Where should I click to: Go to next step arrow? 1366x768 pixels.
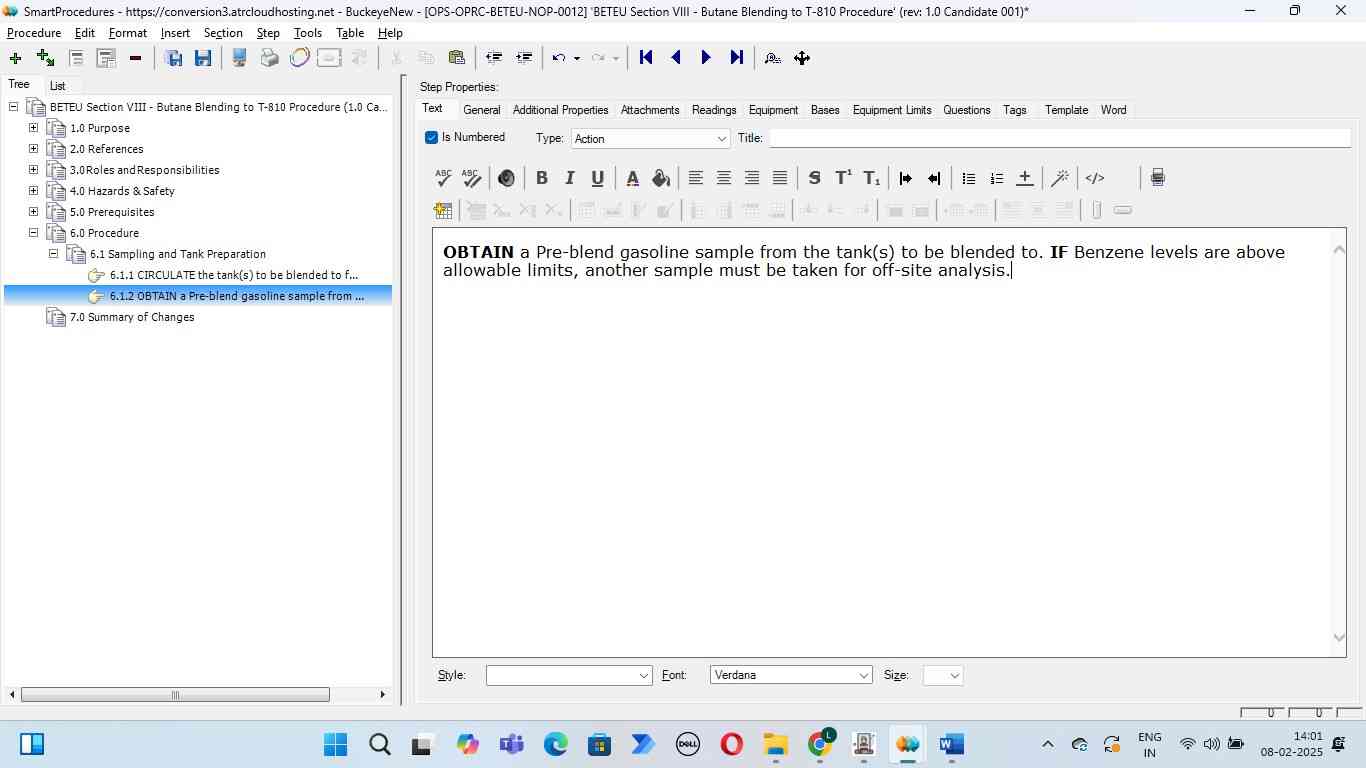pyautogui.click(x=706, y=58)
